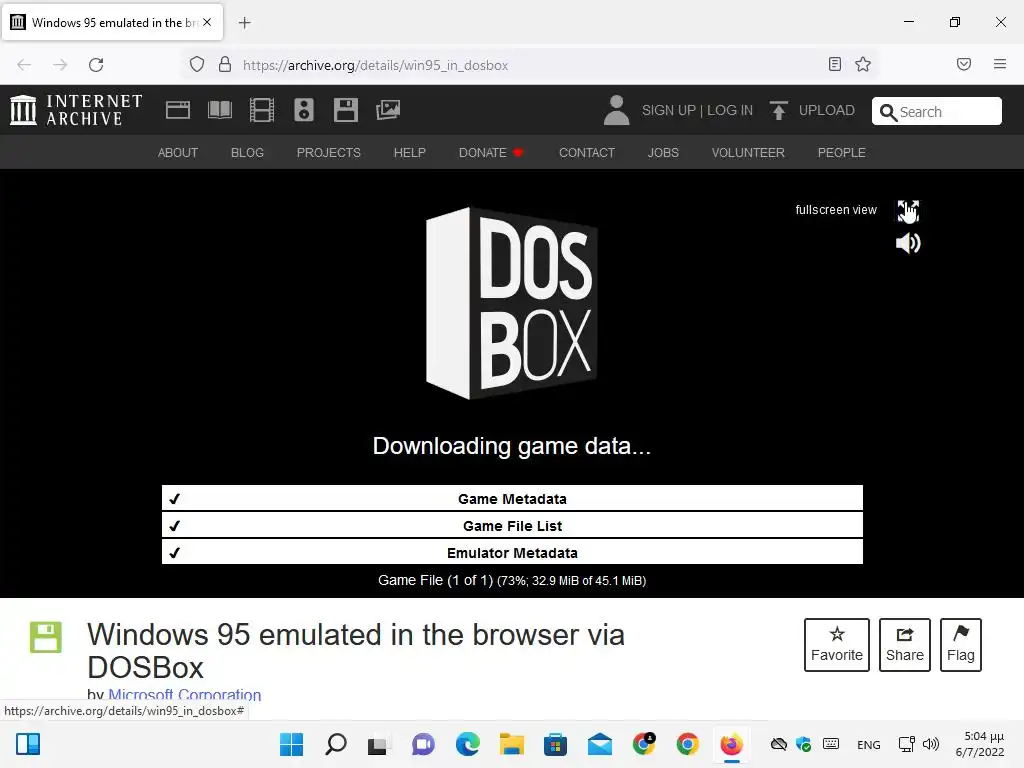
Task: Click the search magnifier icon
Action: click(x=888, y=112)
